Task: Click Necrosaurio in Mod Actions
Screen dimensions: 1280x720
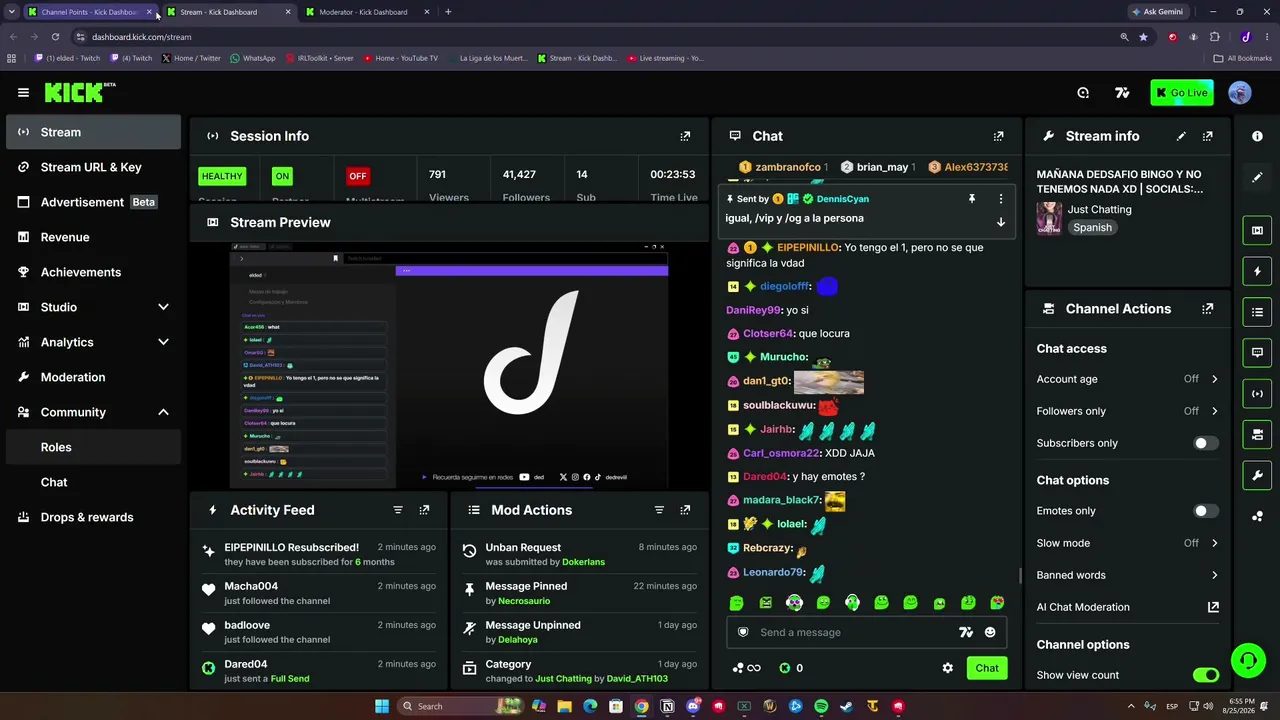Action: [x=524, y=601]
